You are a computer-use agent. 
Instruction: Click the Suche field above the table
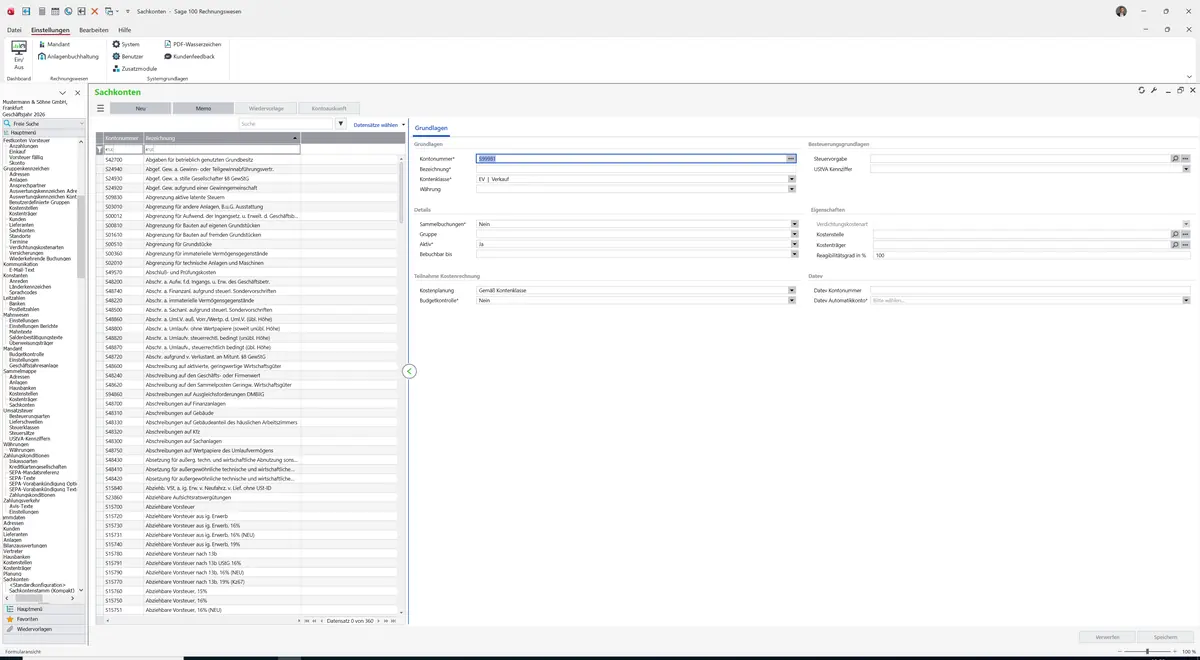point(285,124)
